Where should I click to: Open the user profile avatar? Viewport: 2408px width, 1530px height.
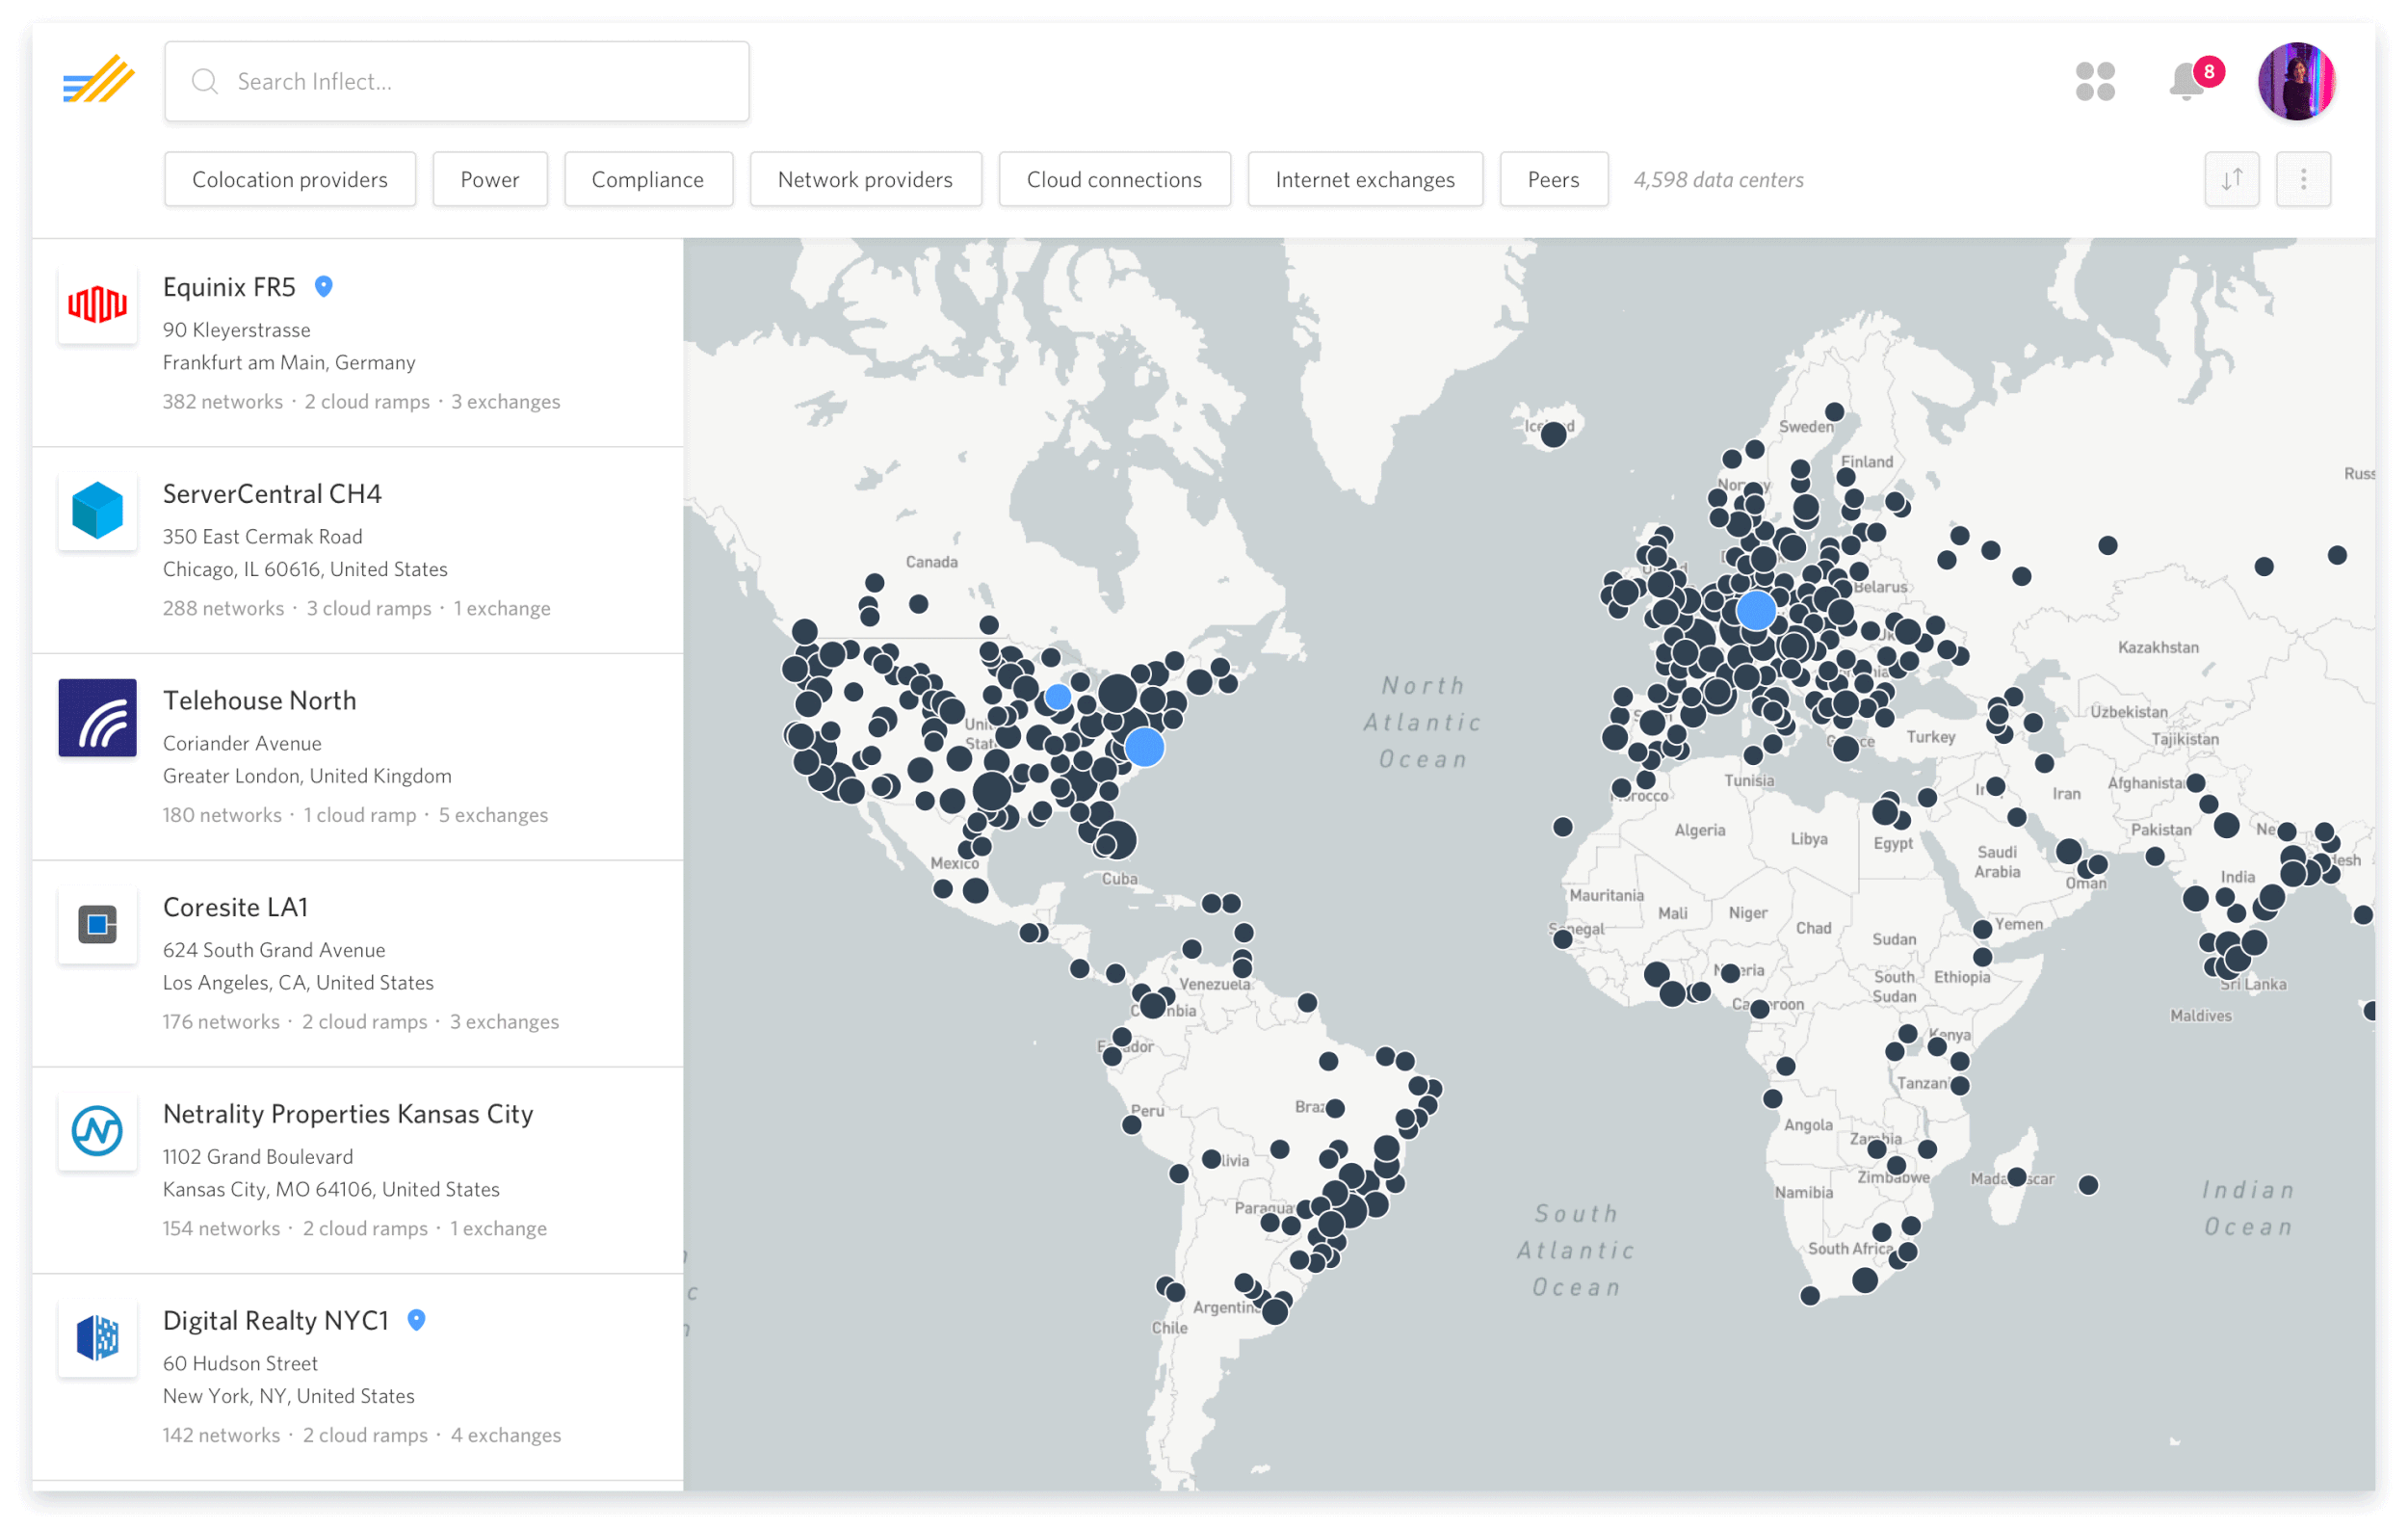click(x=2296, y=81)
